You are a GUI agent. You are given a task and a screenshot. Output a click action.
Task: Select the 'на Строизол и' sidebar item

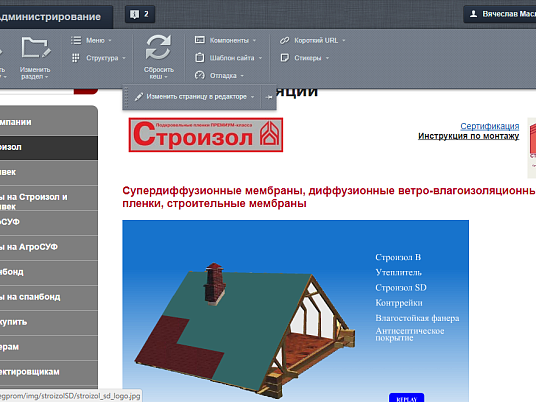tap(49, 198)
